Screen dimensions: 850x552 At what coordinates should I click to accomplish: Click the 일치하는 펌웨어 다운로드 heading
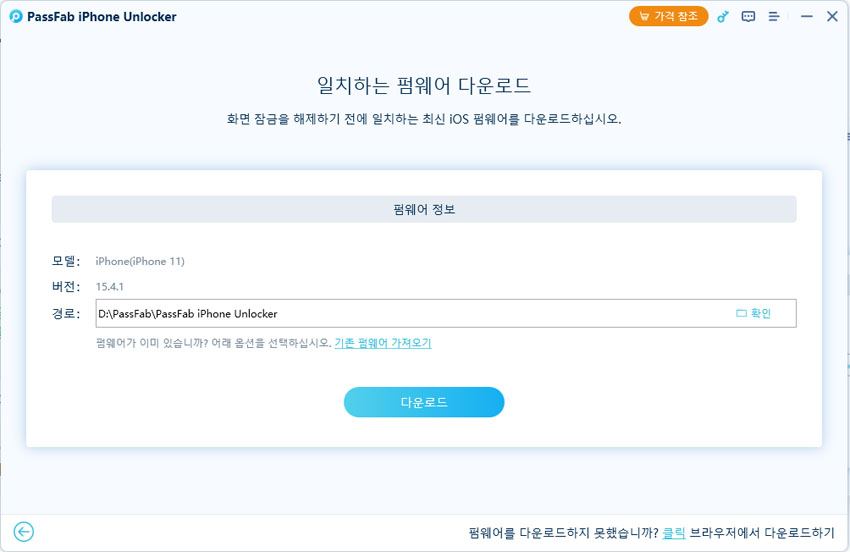pyautogui.click(x=424, y=86)
